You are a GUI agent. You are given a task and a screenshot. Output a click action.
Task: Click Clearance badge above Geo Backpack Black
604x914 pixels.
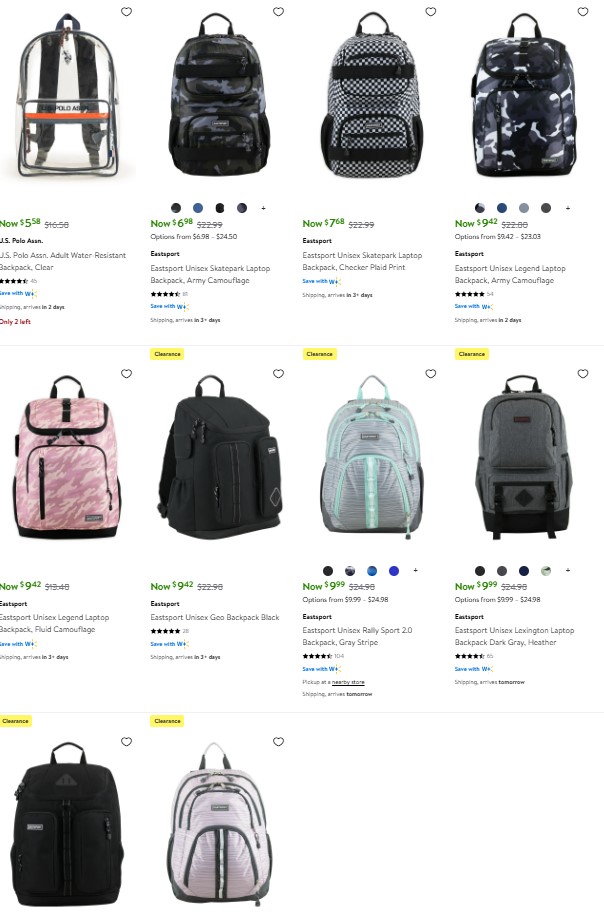click(x=167, y=354)
